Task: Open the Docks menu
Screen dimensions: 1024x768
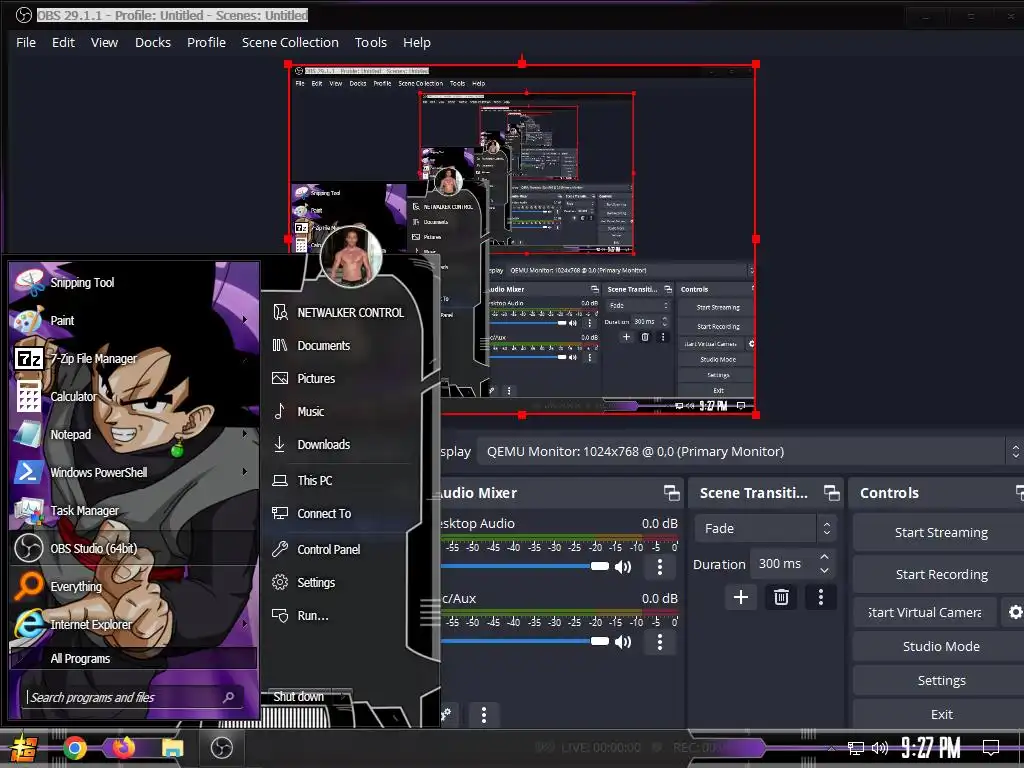Action: point(153,42)
